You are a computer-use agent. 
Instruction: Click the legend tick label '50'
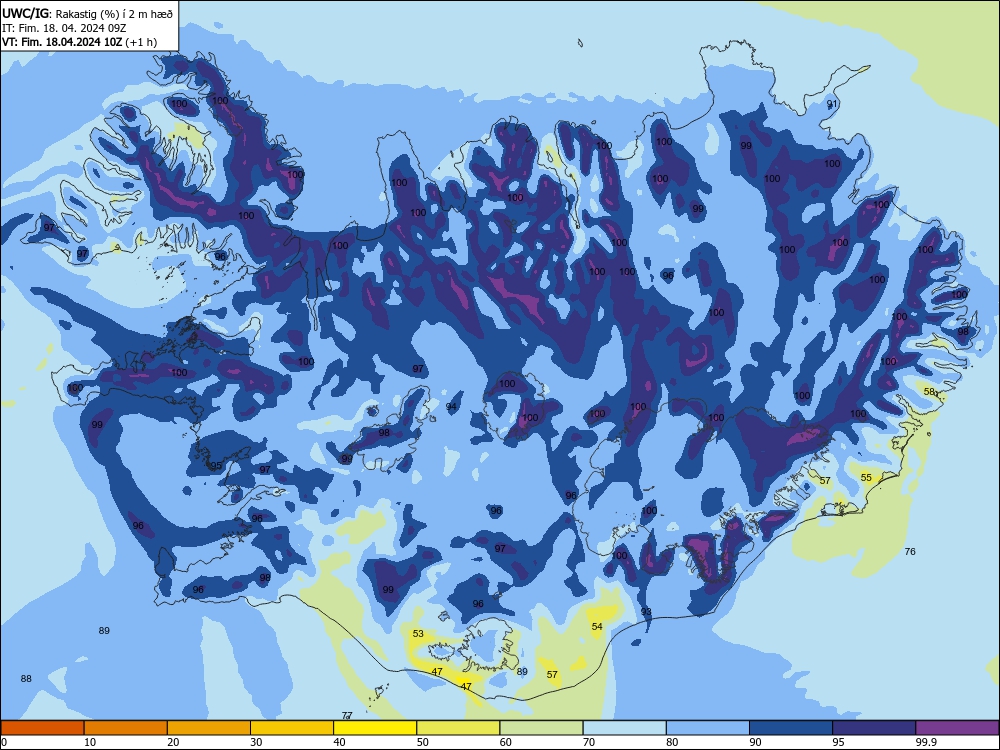(x=423, y=742)
